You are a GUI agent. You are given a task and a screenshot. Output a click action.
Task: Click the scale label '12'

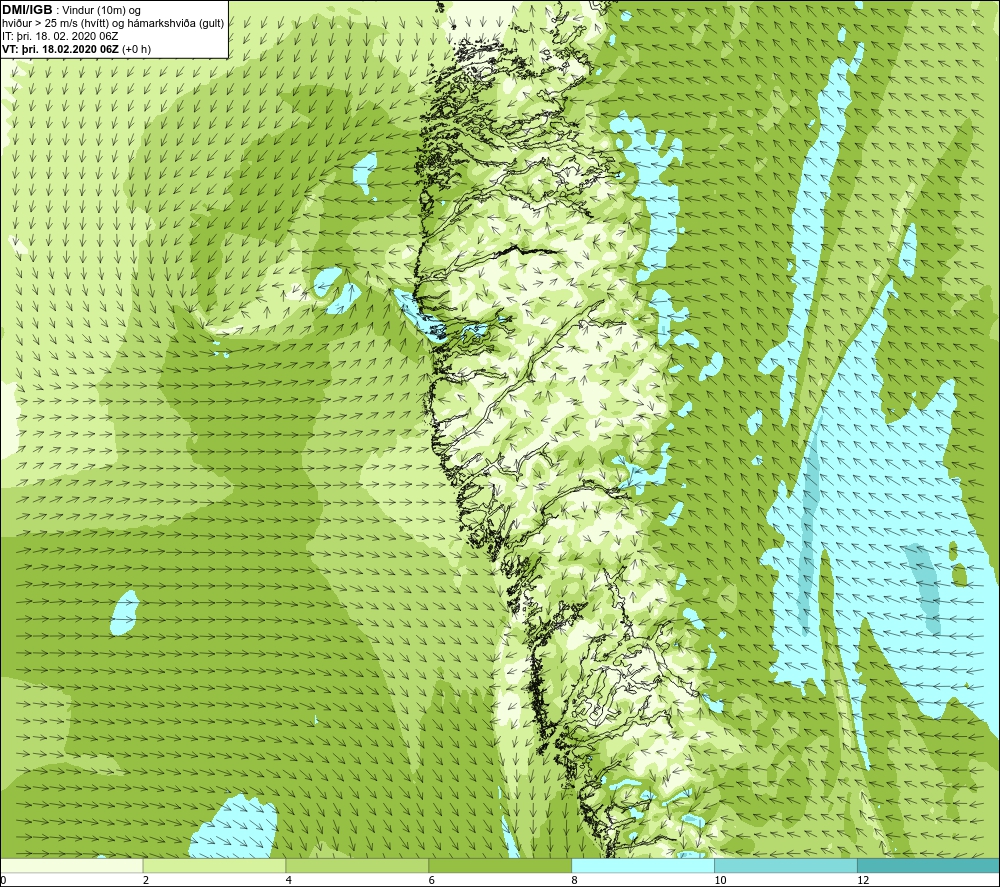[863, 881]
